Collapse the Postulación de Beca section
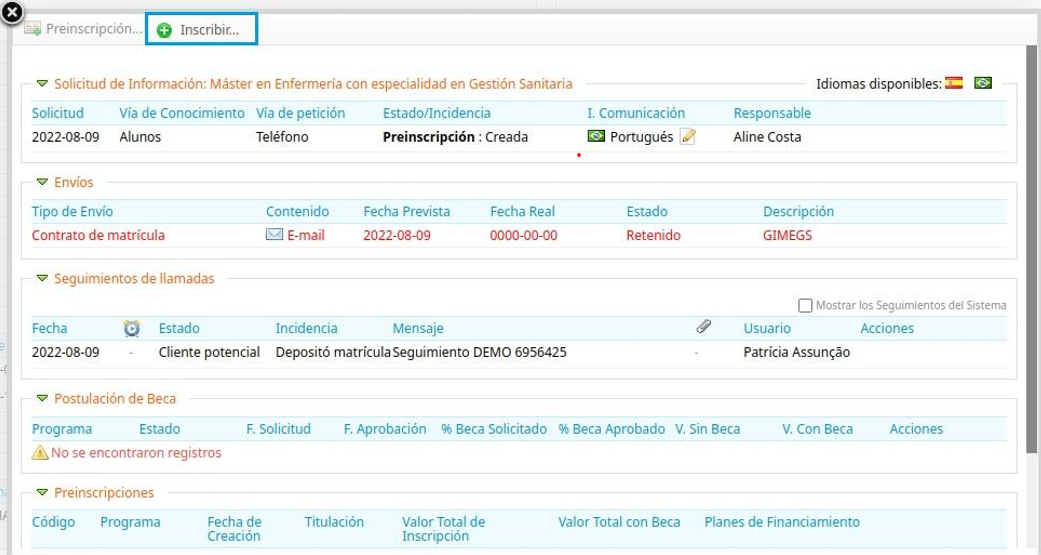 (x=42, y=399)
